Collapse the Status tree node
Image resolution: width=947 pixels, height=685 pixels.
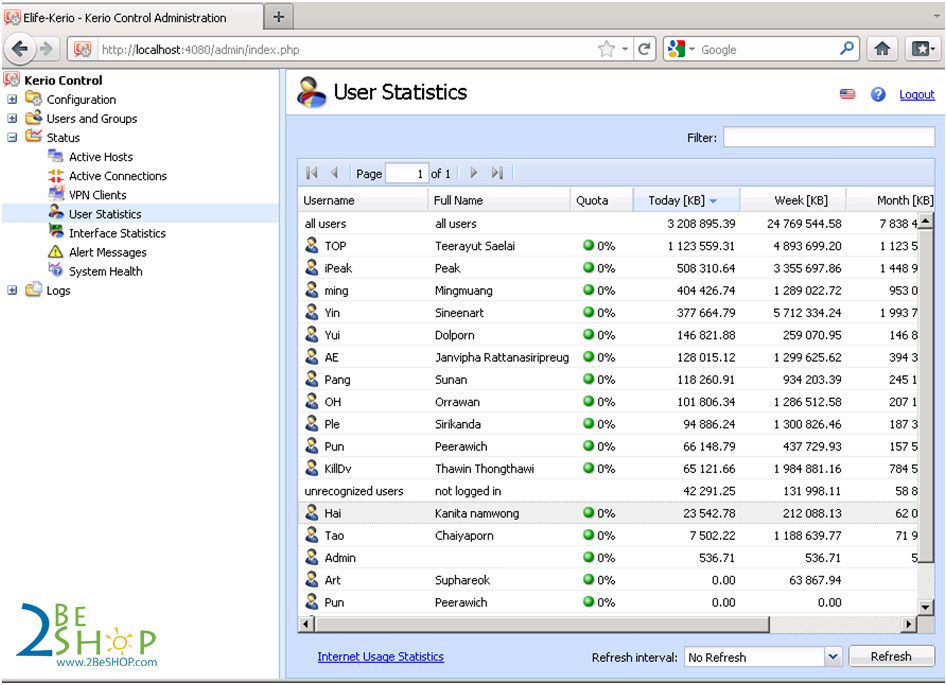(12, 137)
